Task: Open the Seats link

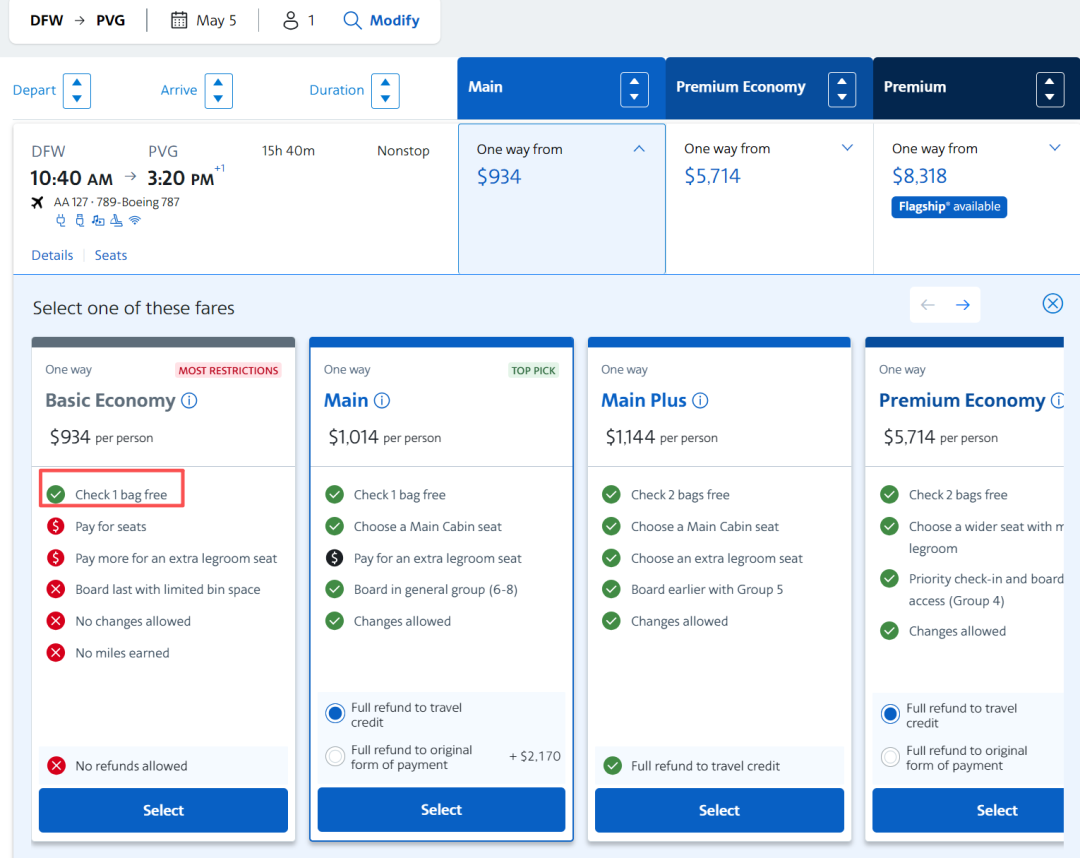Action: coord(111,255)
